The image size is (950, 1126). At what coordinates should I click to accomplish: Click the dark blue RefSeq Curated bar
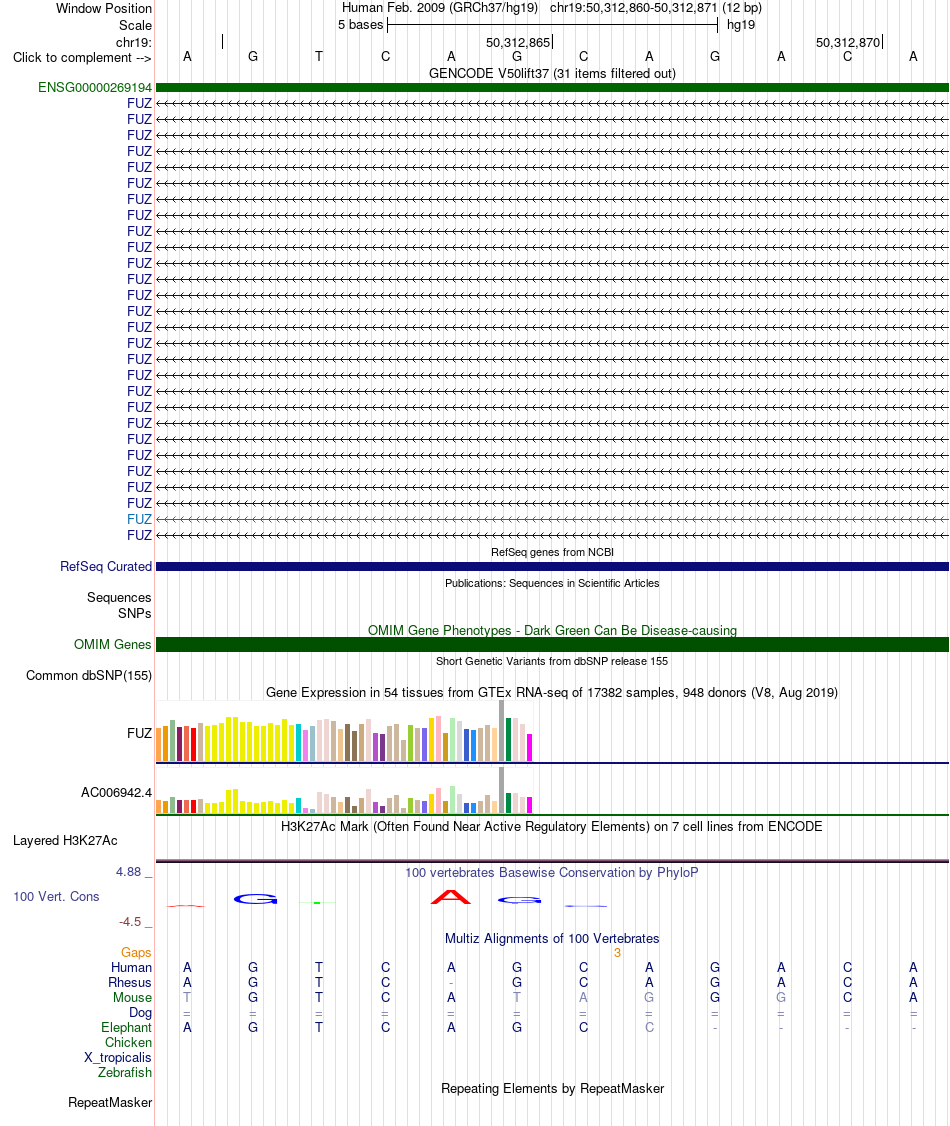(x=552, y=567)
